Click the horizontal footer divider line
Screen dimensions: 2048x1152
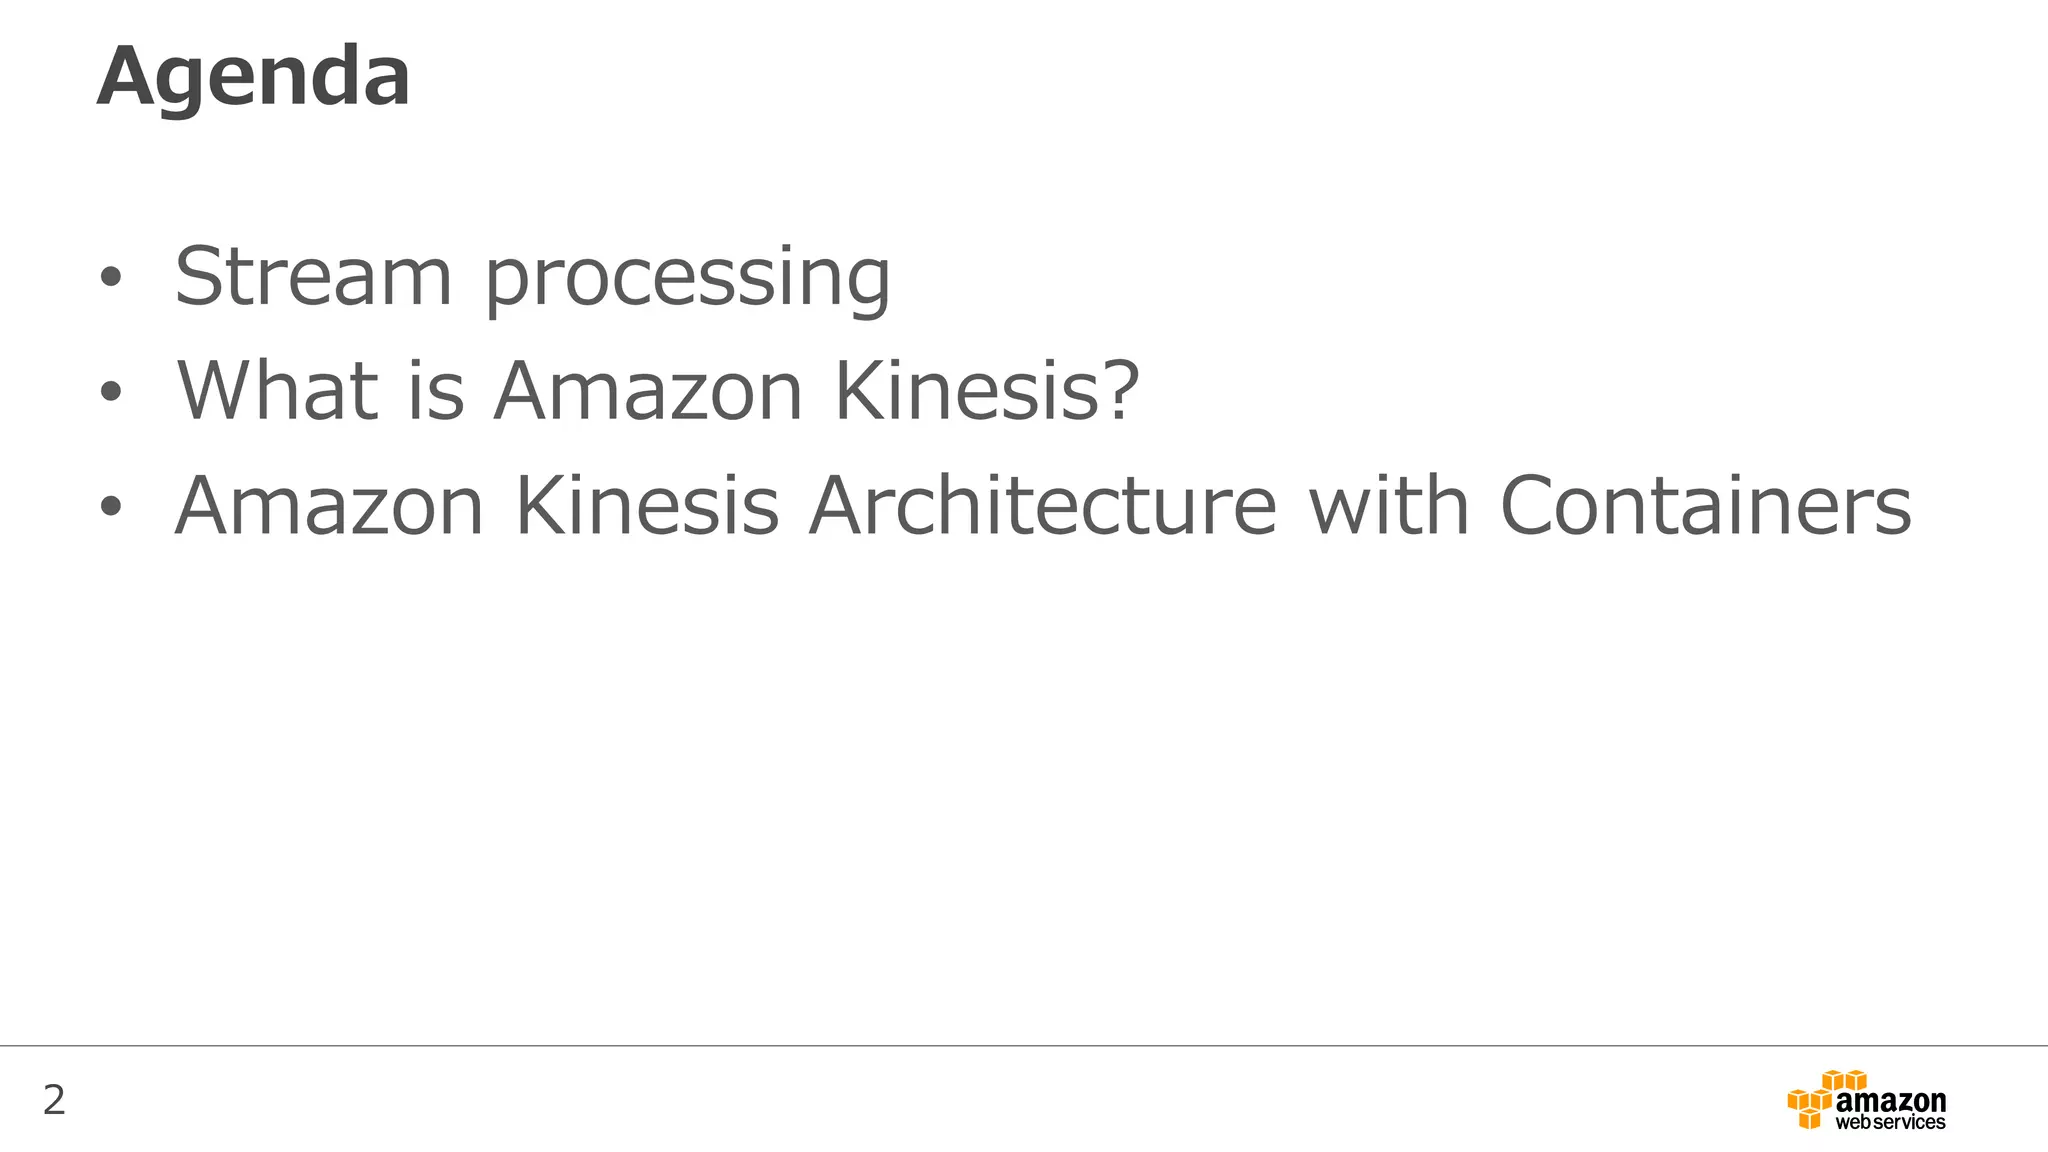pos(1024,1046)
